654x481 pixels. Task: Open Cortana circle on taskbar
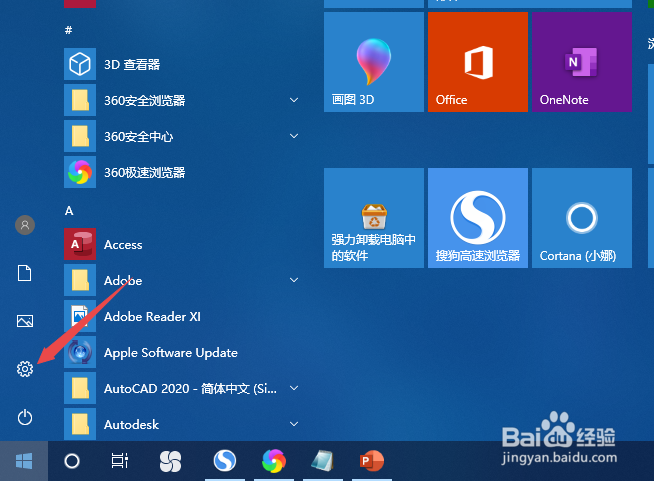(72, 461)
